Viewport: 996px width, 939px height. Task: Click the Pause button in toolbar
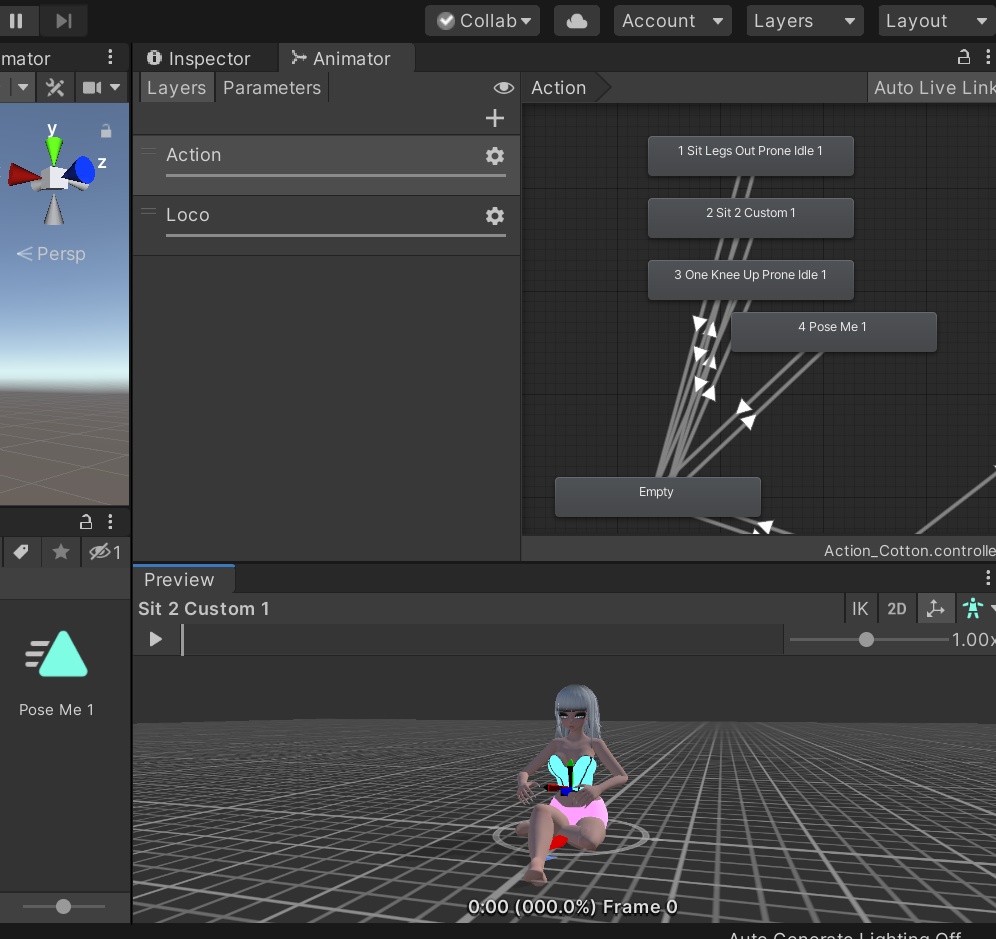16,21
